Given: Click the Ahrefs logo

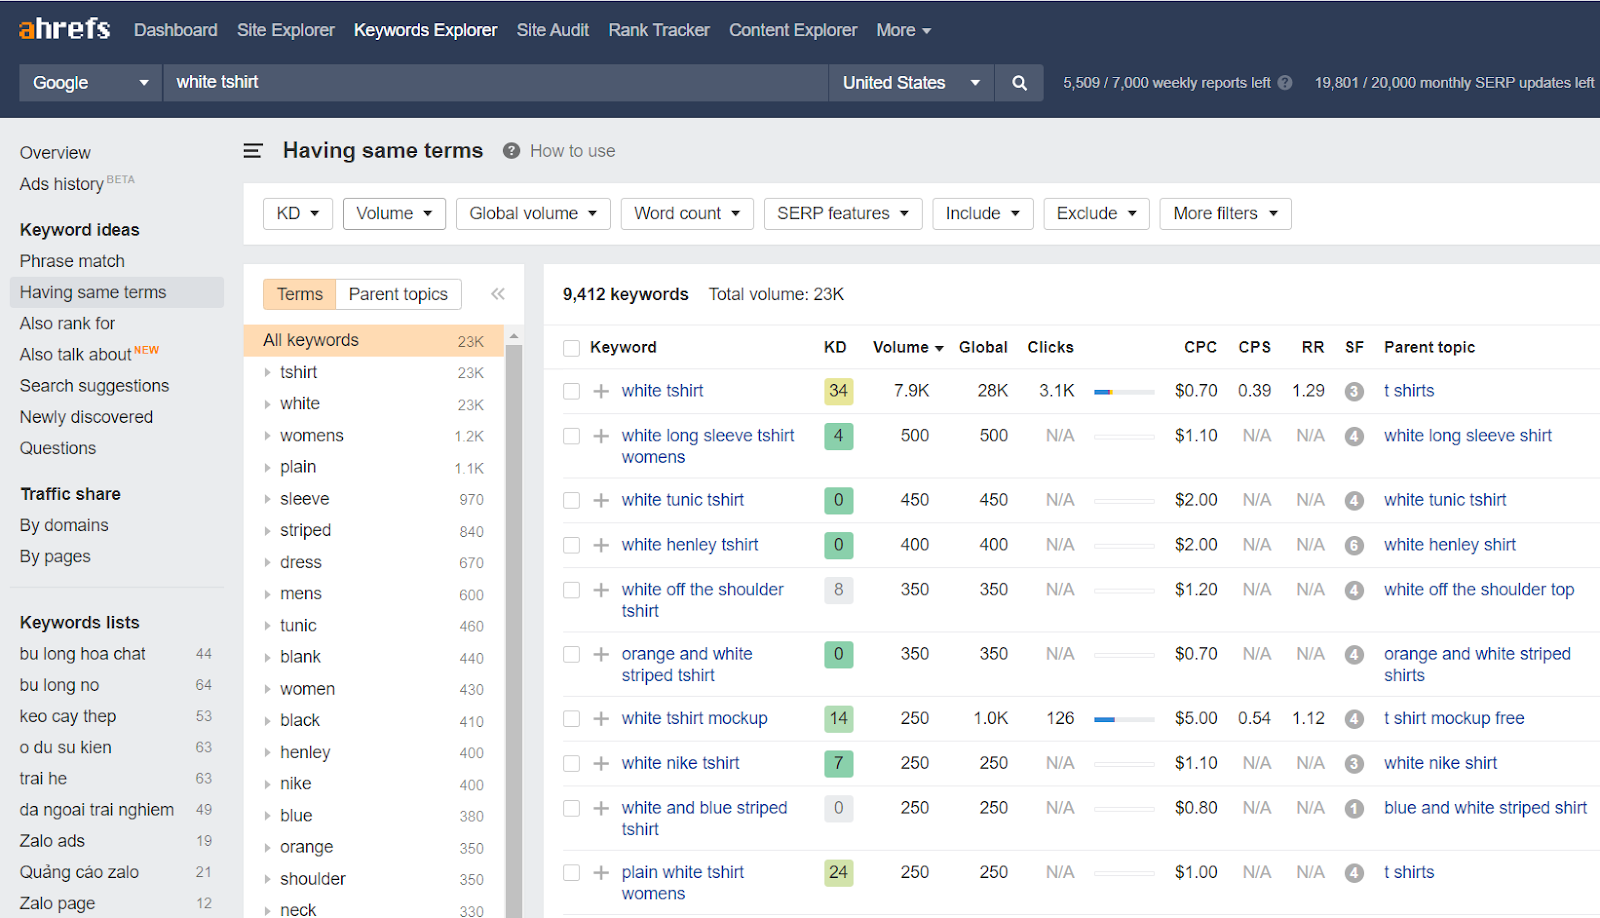Looking at the screenshot, I should 64,29.
